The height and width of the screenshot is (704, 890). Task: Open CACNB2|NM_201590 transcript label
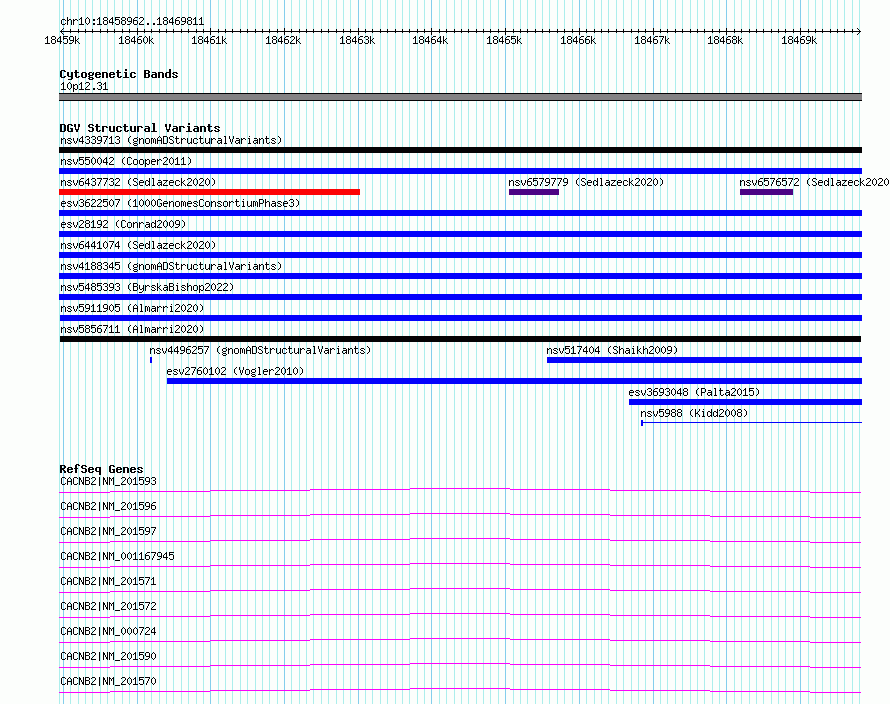108,656
